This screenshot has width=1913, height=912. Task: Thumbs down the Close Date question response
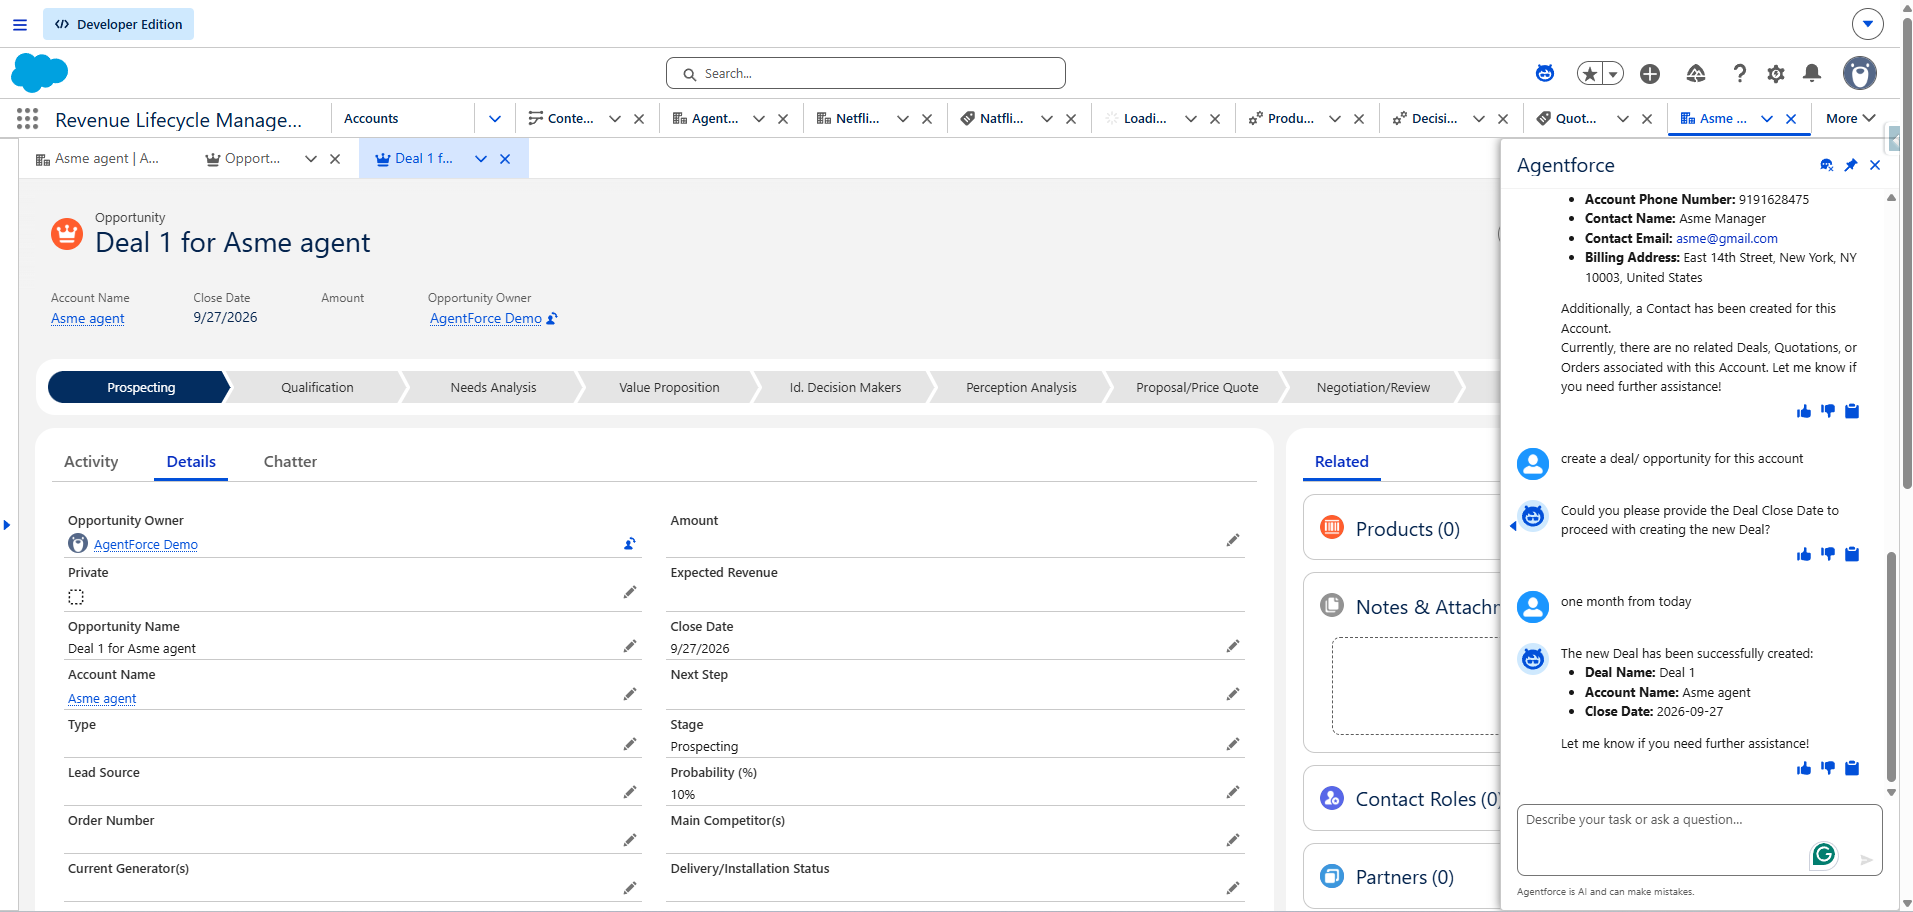(1828, 554)
